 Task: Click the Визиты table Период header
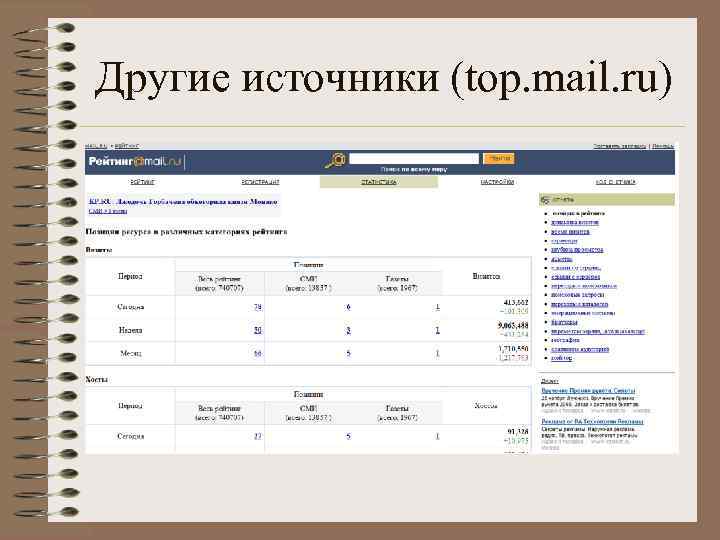pyautogui.click(x=130, y=276)
